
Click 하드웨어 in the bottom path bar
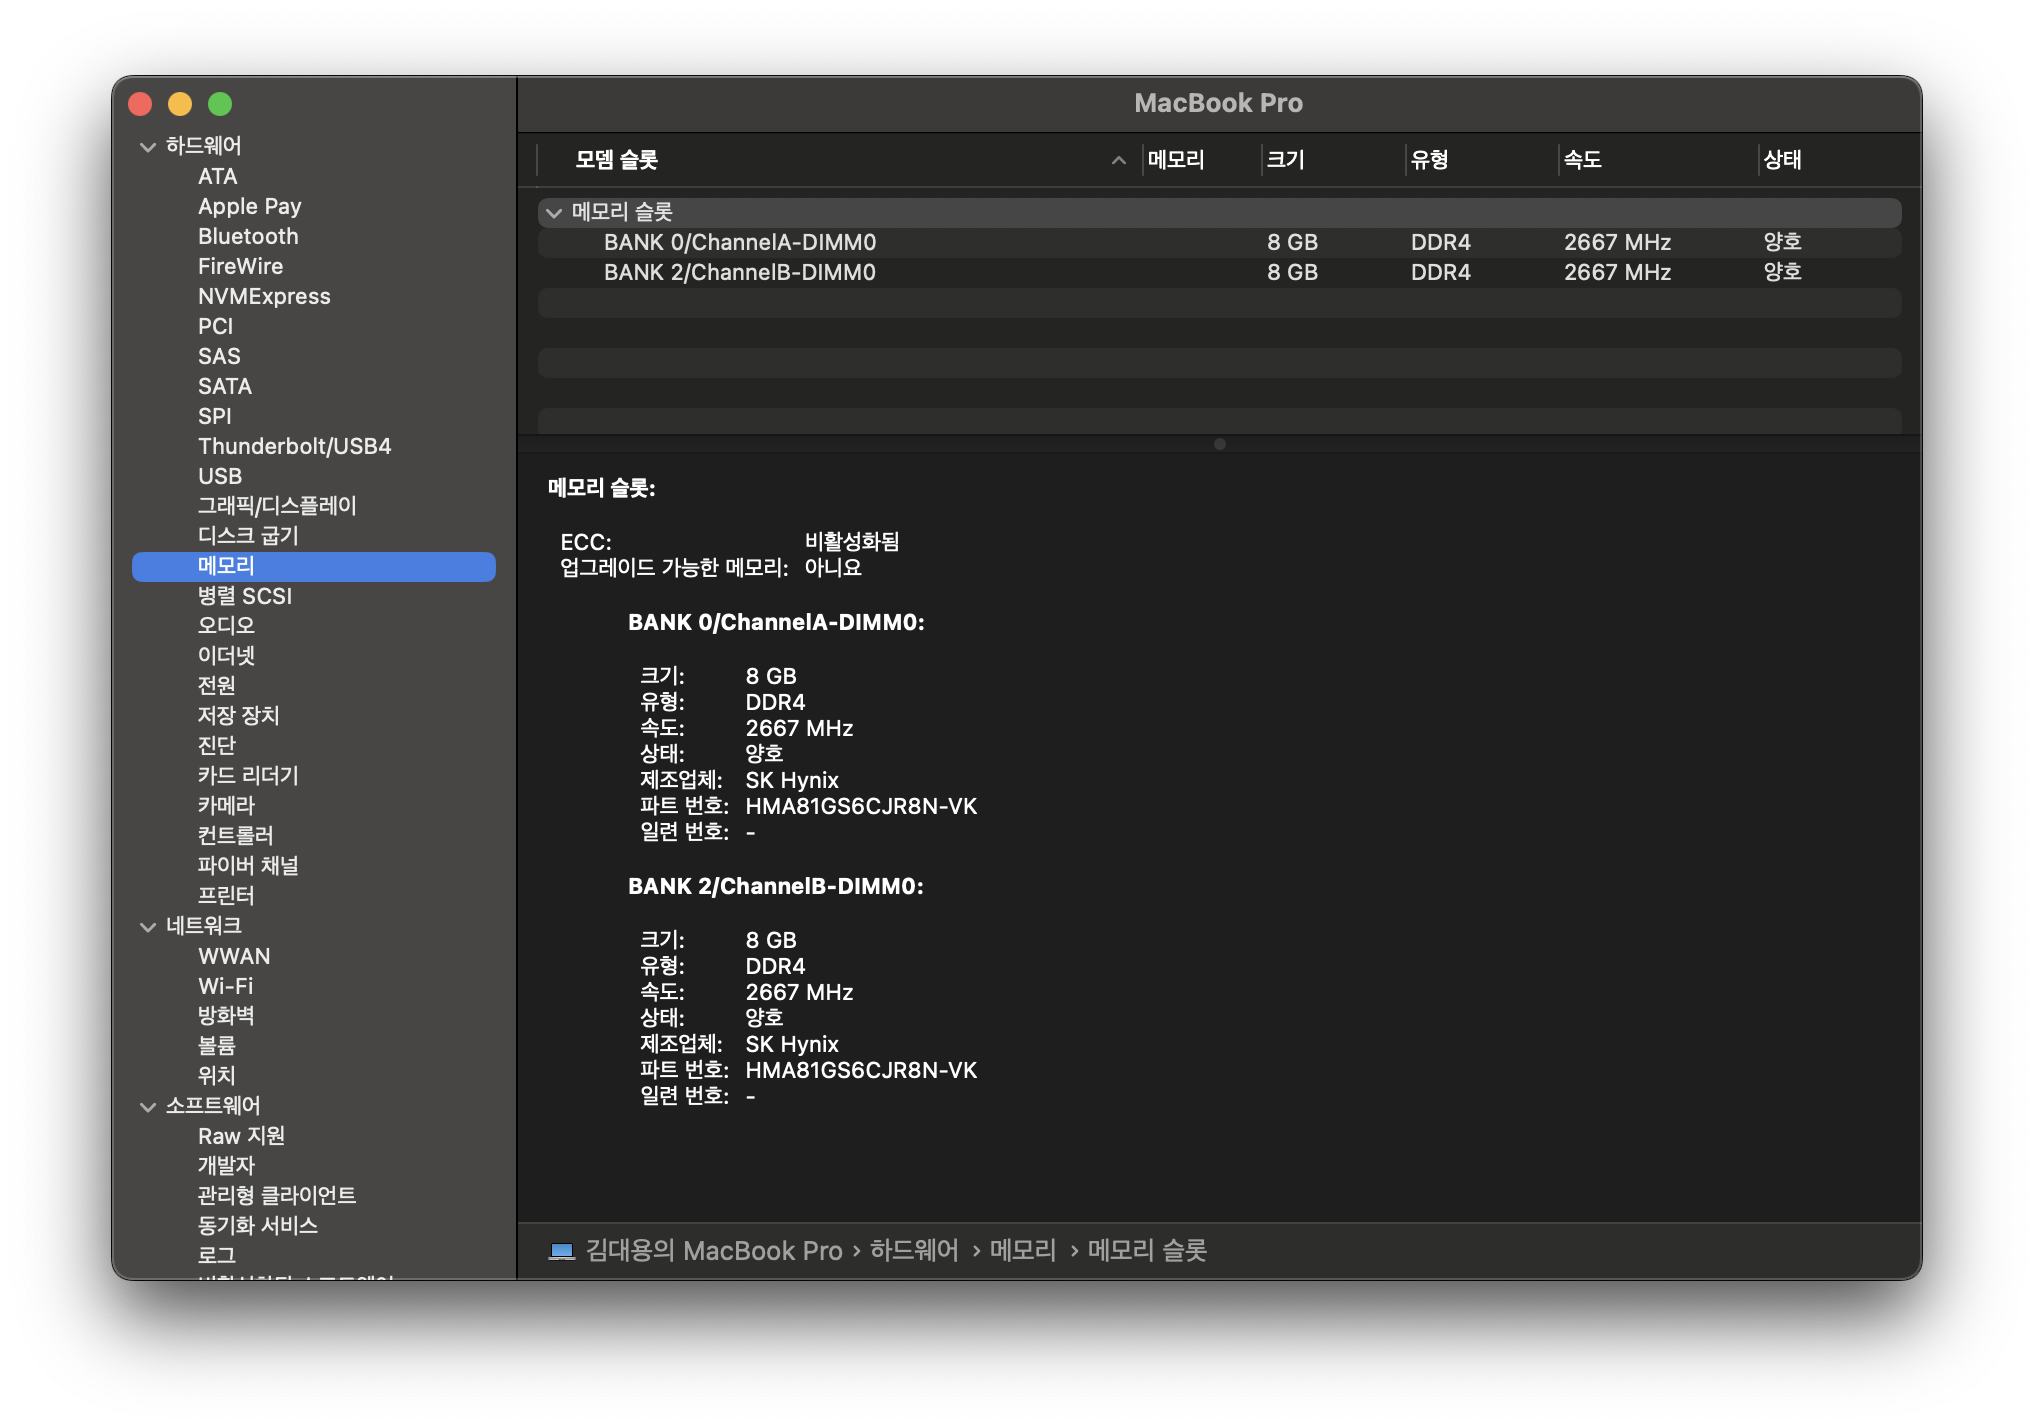[914, 1251]
